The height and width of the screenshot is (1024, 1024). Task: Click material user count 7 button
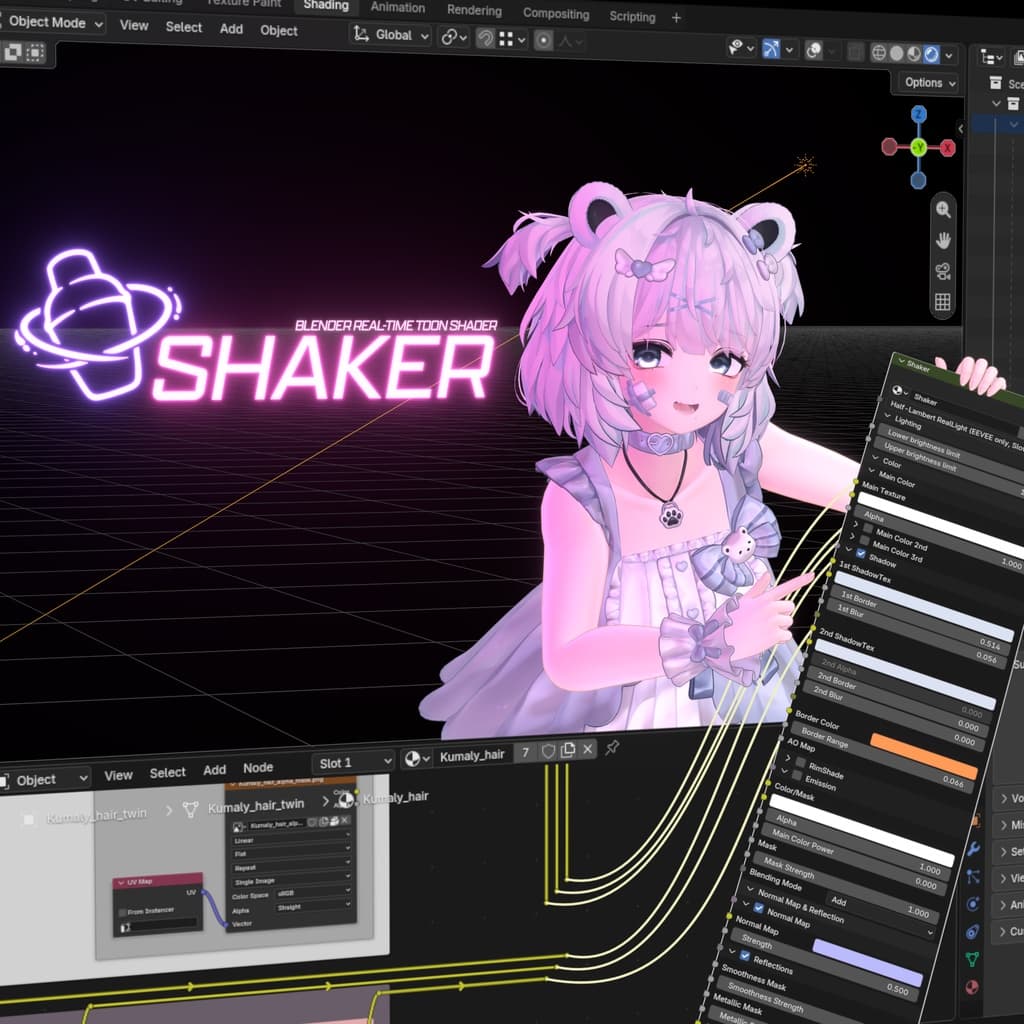pyautogui.click(x=525, y=753)
